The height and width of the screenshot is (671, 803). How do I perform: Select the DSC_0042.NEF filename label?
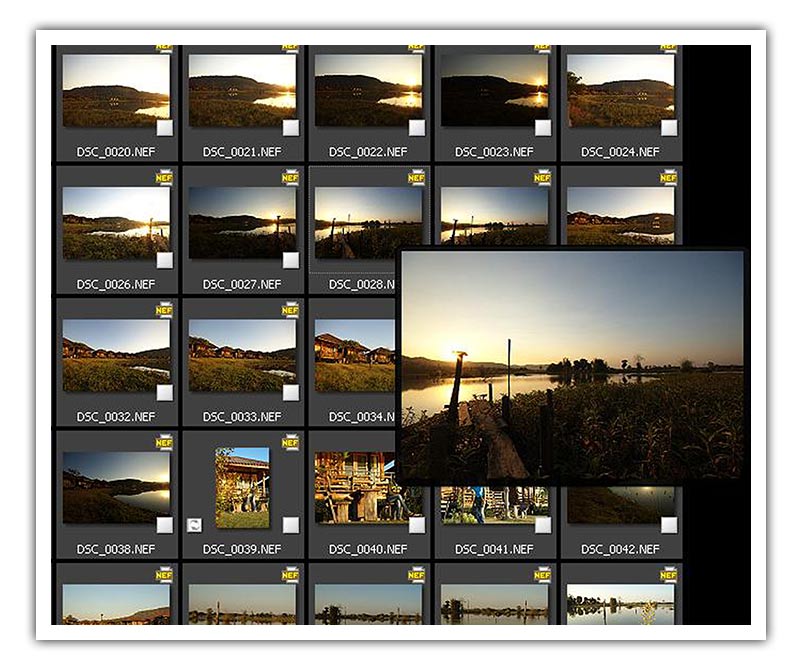point(620,549)
